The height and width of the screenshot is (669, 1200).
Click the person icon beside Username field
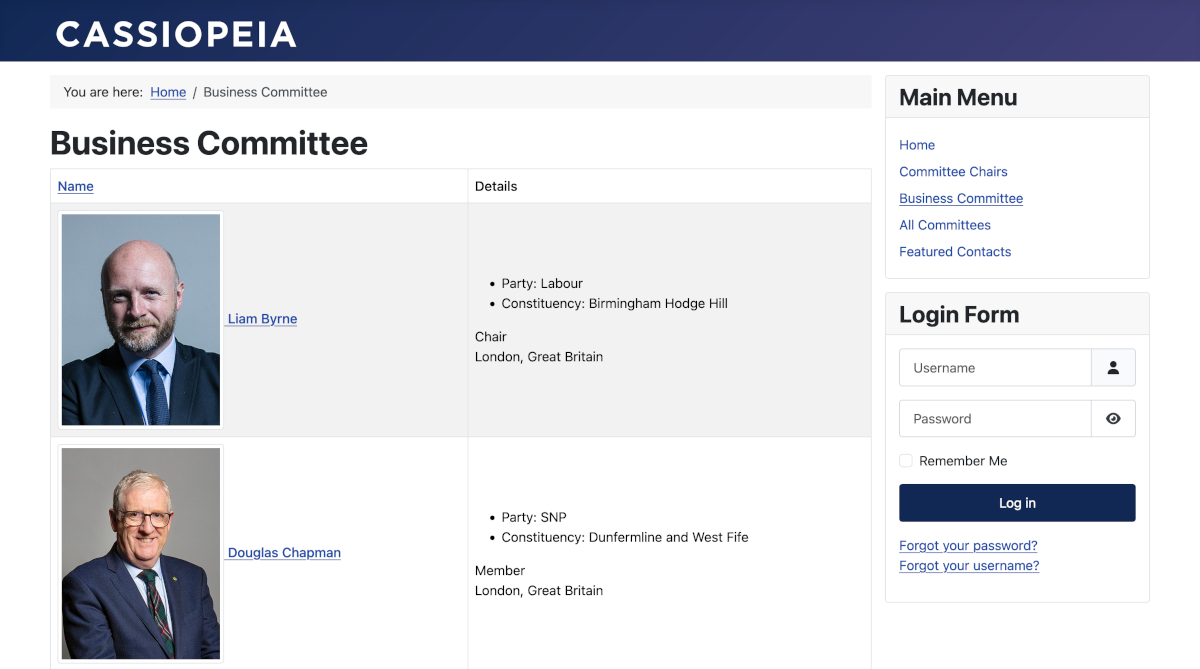point(1113,367)
